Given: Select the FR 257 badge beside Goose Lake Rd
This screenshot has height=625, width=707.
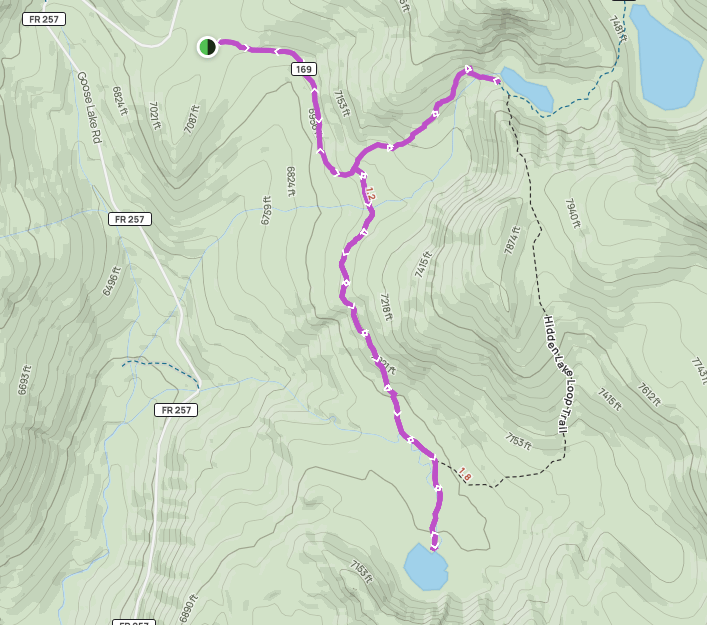Looking at the screenshot, I should click(x=130, y=219).
